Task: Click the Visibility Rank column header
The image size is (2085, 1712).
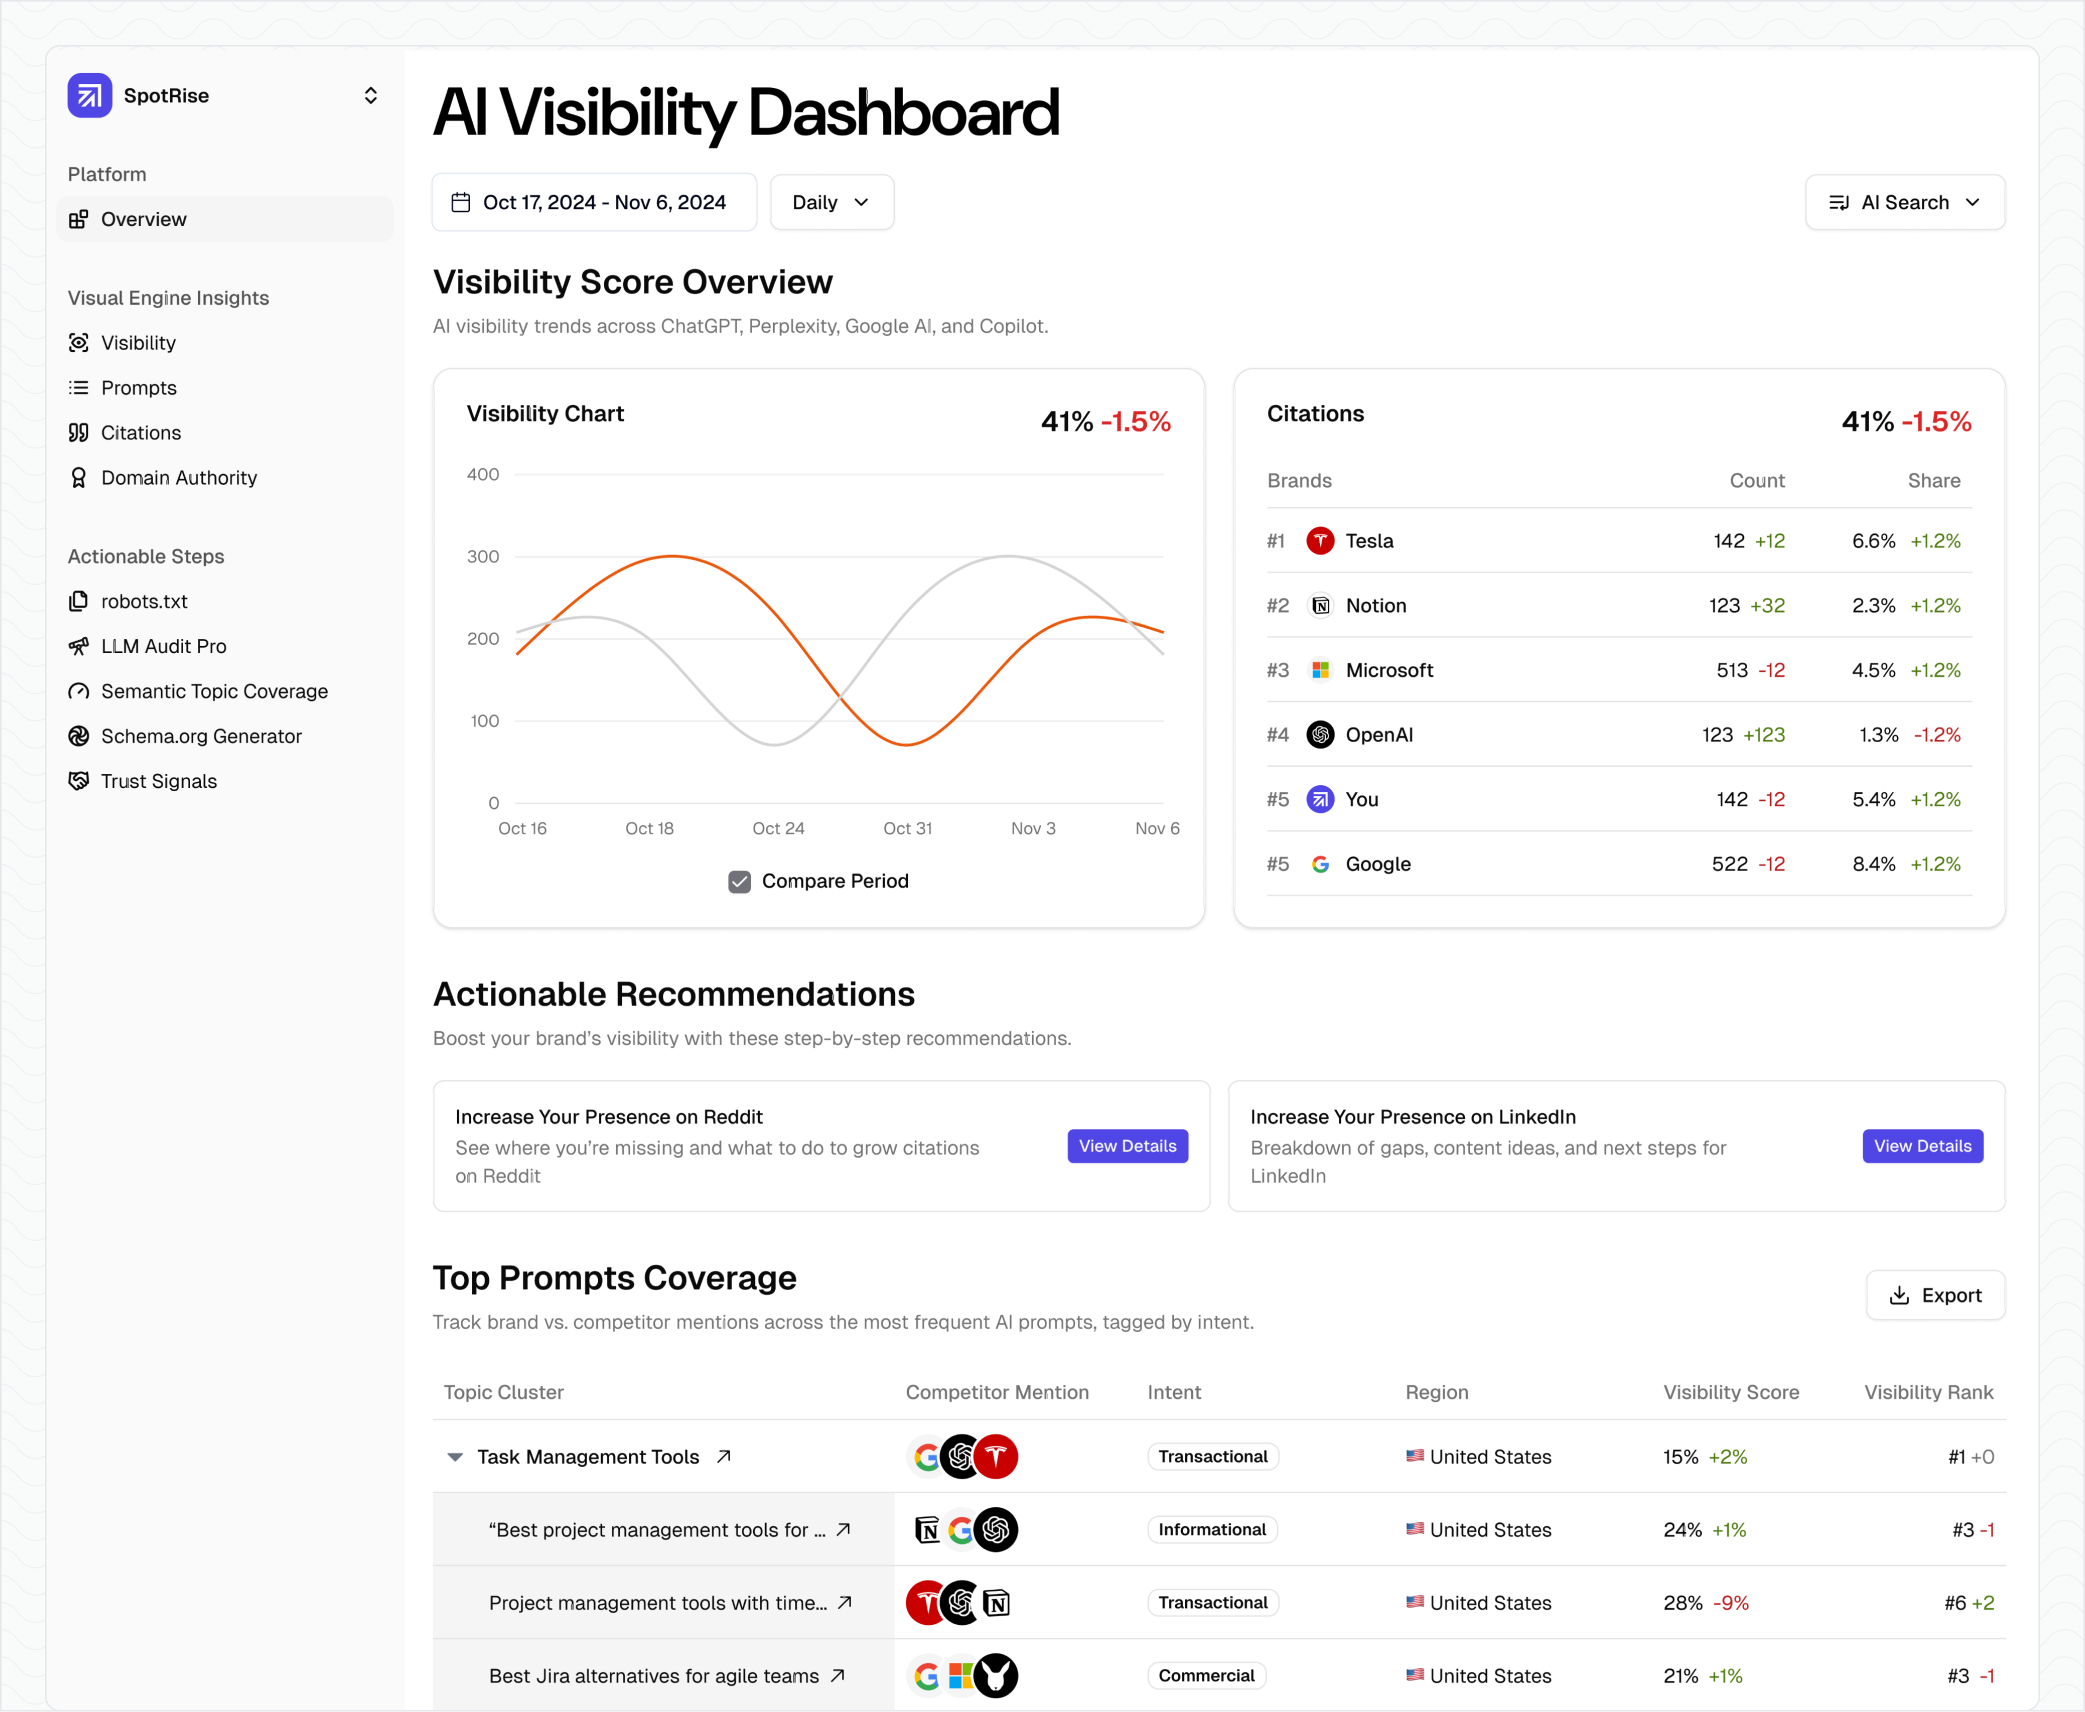Action: click(x=1928, y=1393)
